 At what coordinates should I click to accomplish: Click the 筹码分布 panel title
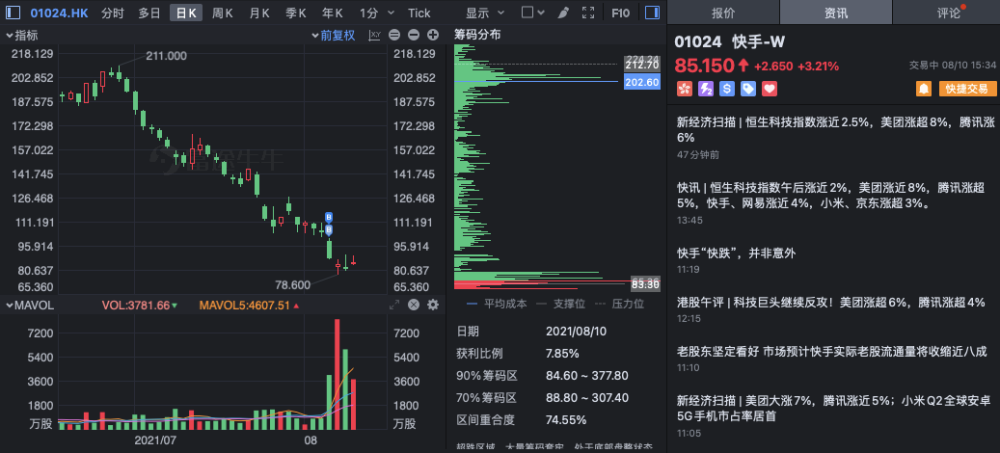[x=477, y=35]
